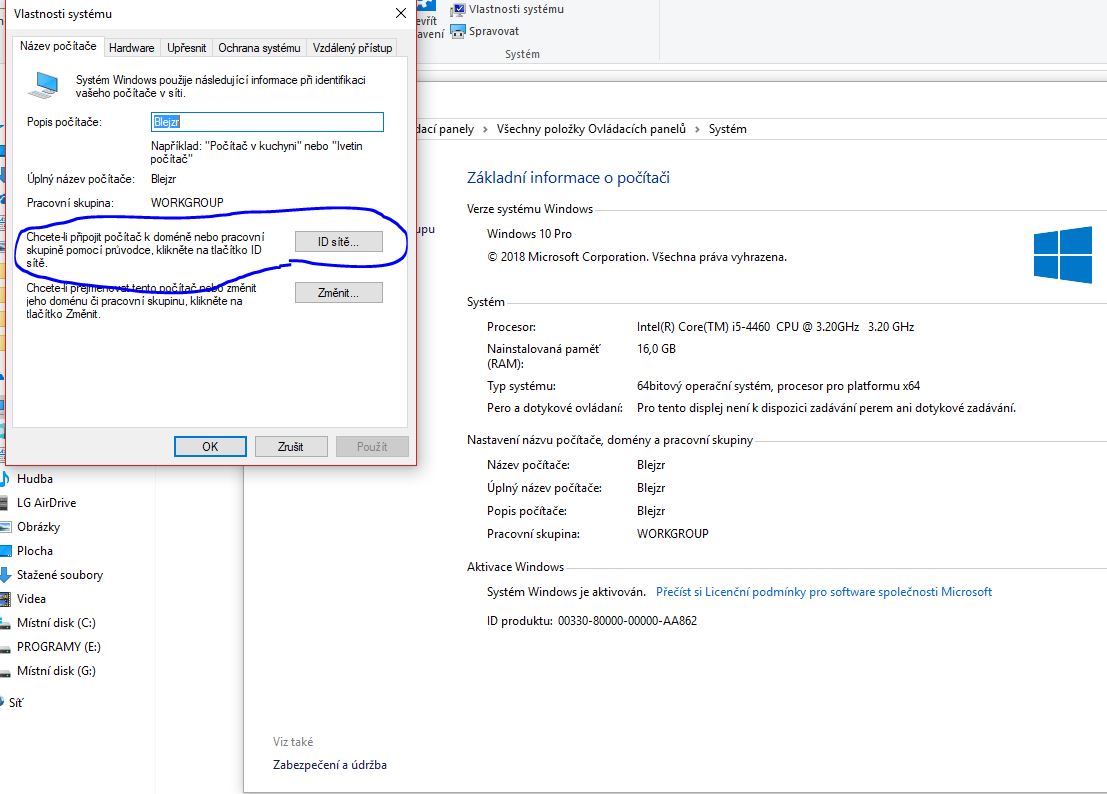Click the product ID 00330-80000-00000-AA862
Viewport: 1107px width, 794px height.
627,621
